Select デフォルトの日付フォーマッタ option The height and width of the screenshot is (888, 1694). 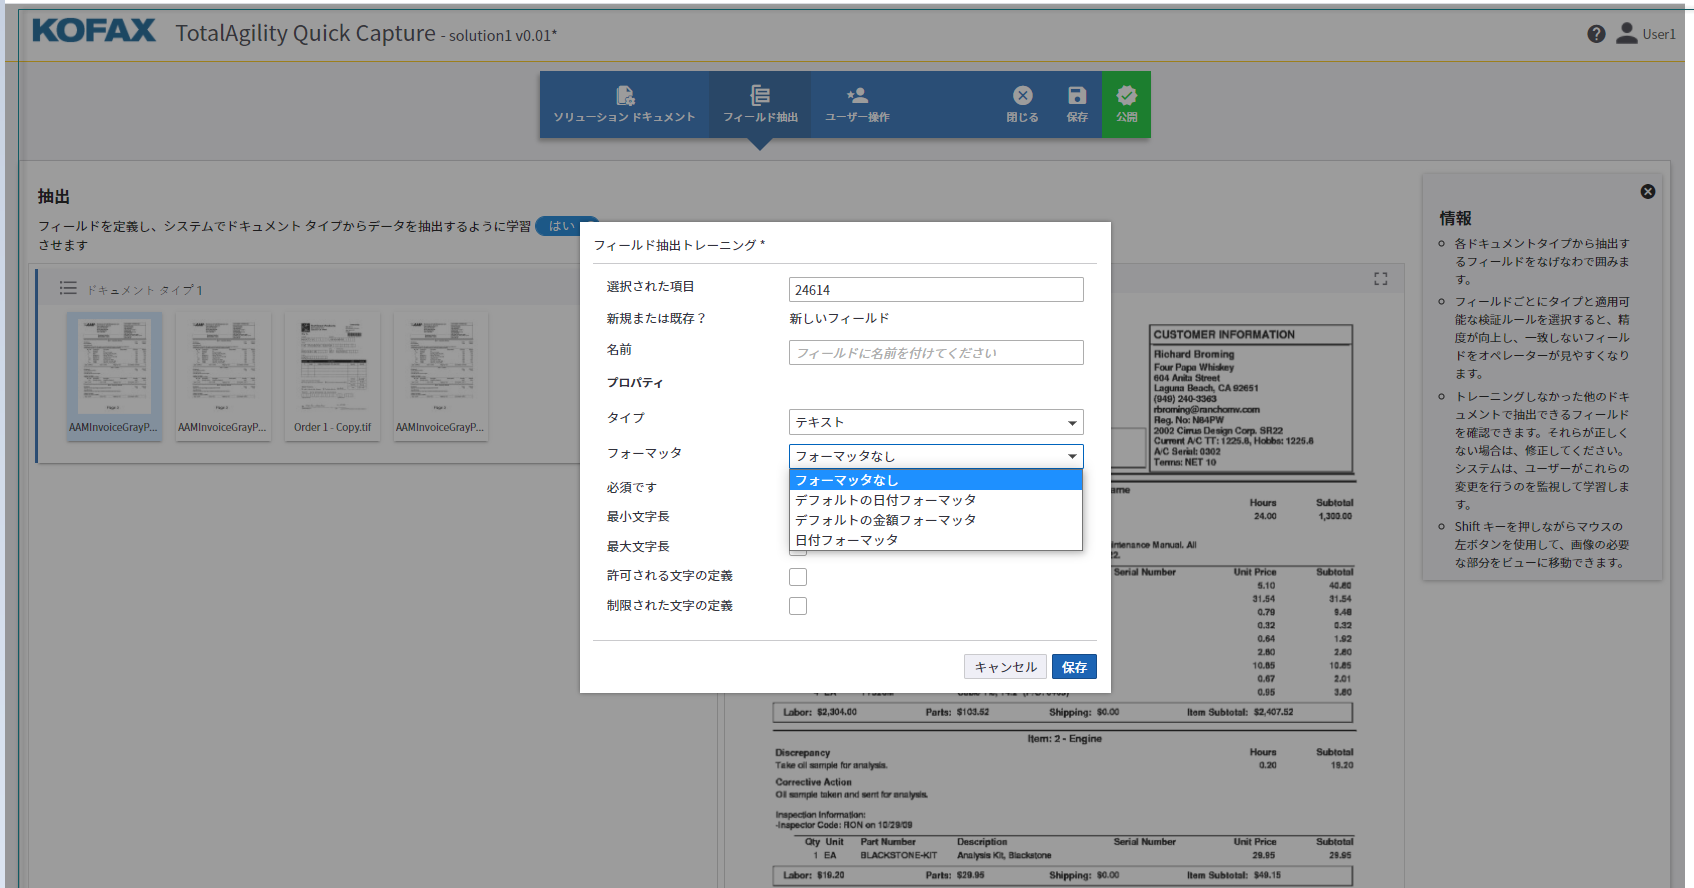pyautogui.click(x=885, y=500)
